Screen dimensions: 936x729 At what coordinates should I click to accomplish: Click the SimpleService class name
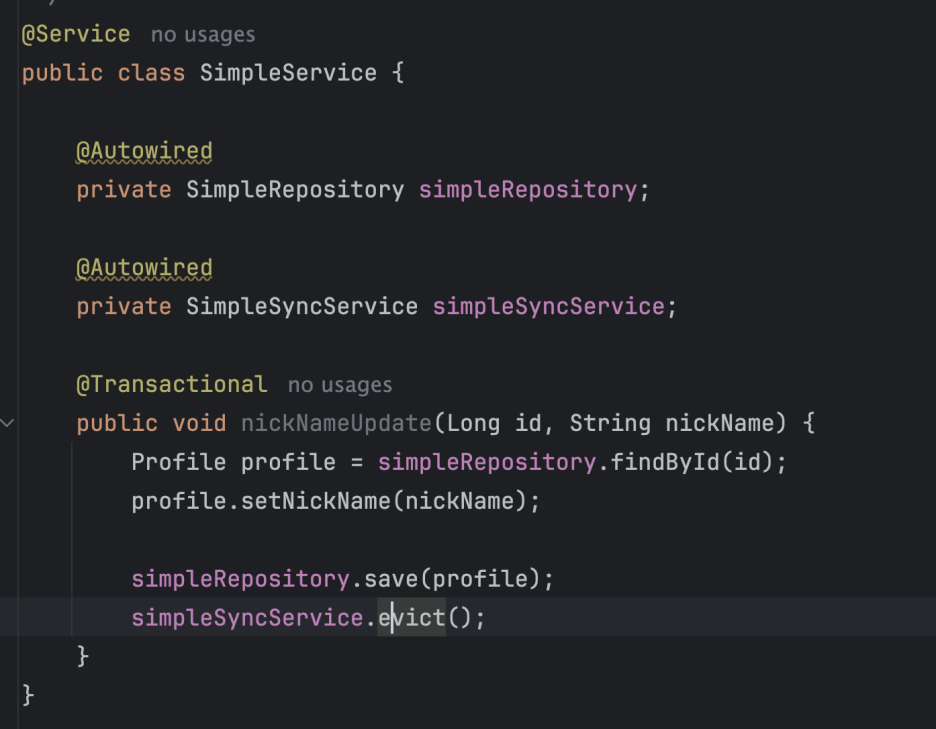point(288,73)
